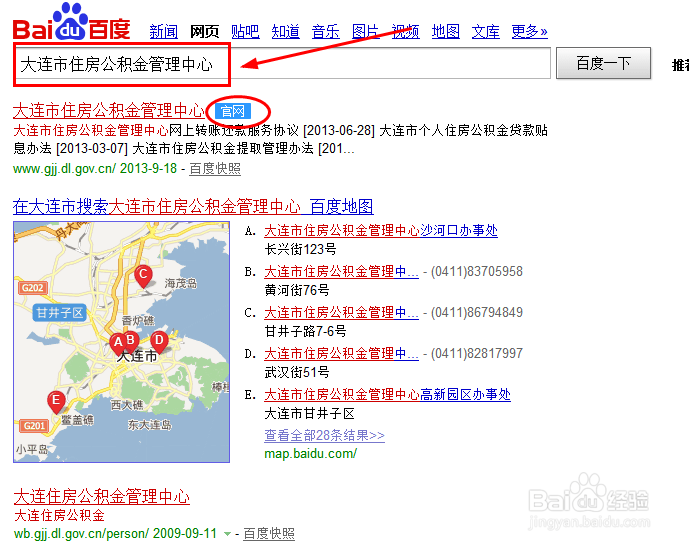Screen dimensions: 689x546
Task: Click the blue 官网 official badge
Action: (x=233, y=111)
